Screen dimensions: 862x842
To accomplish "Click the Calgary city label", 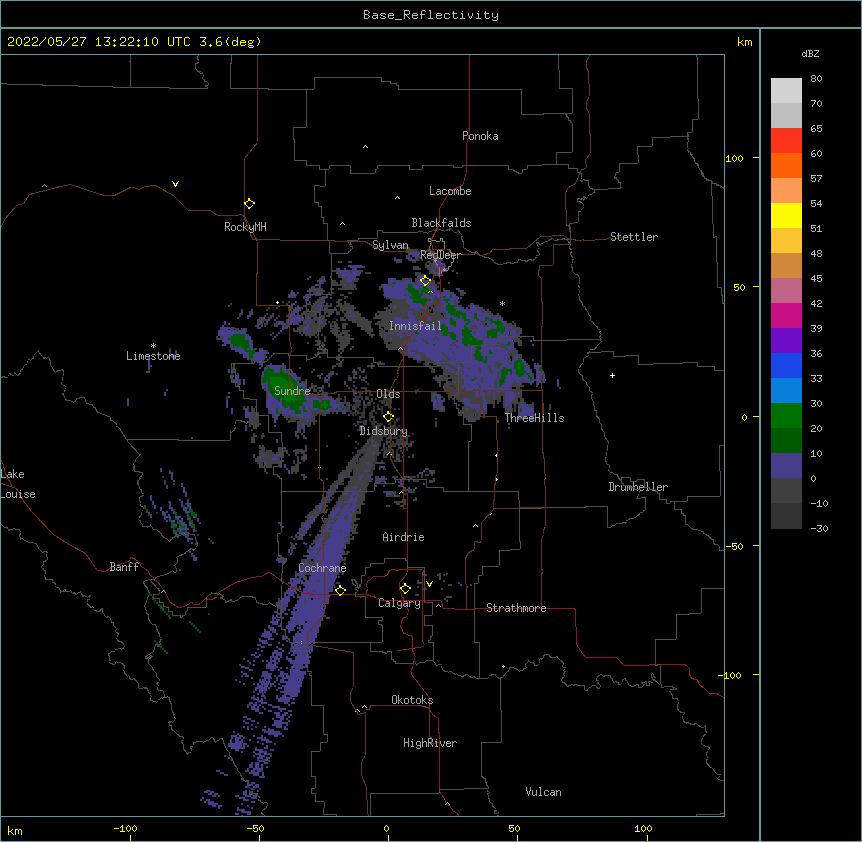I will [x=399, y=603].
